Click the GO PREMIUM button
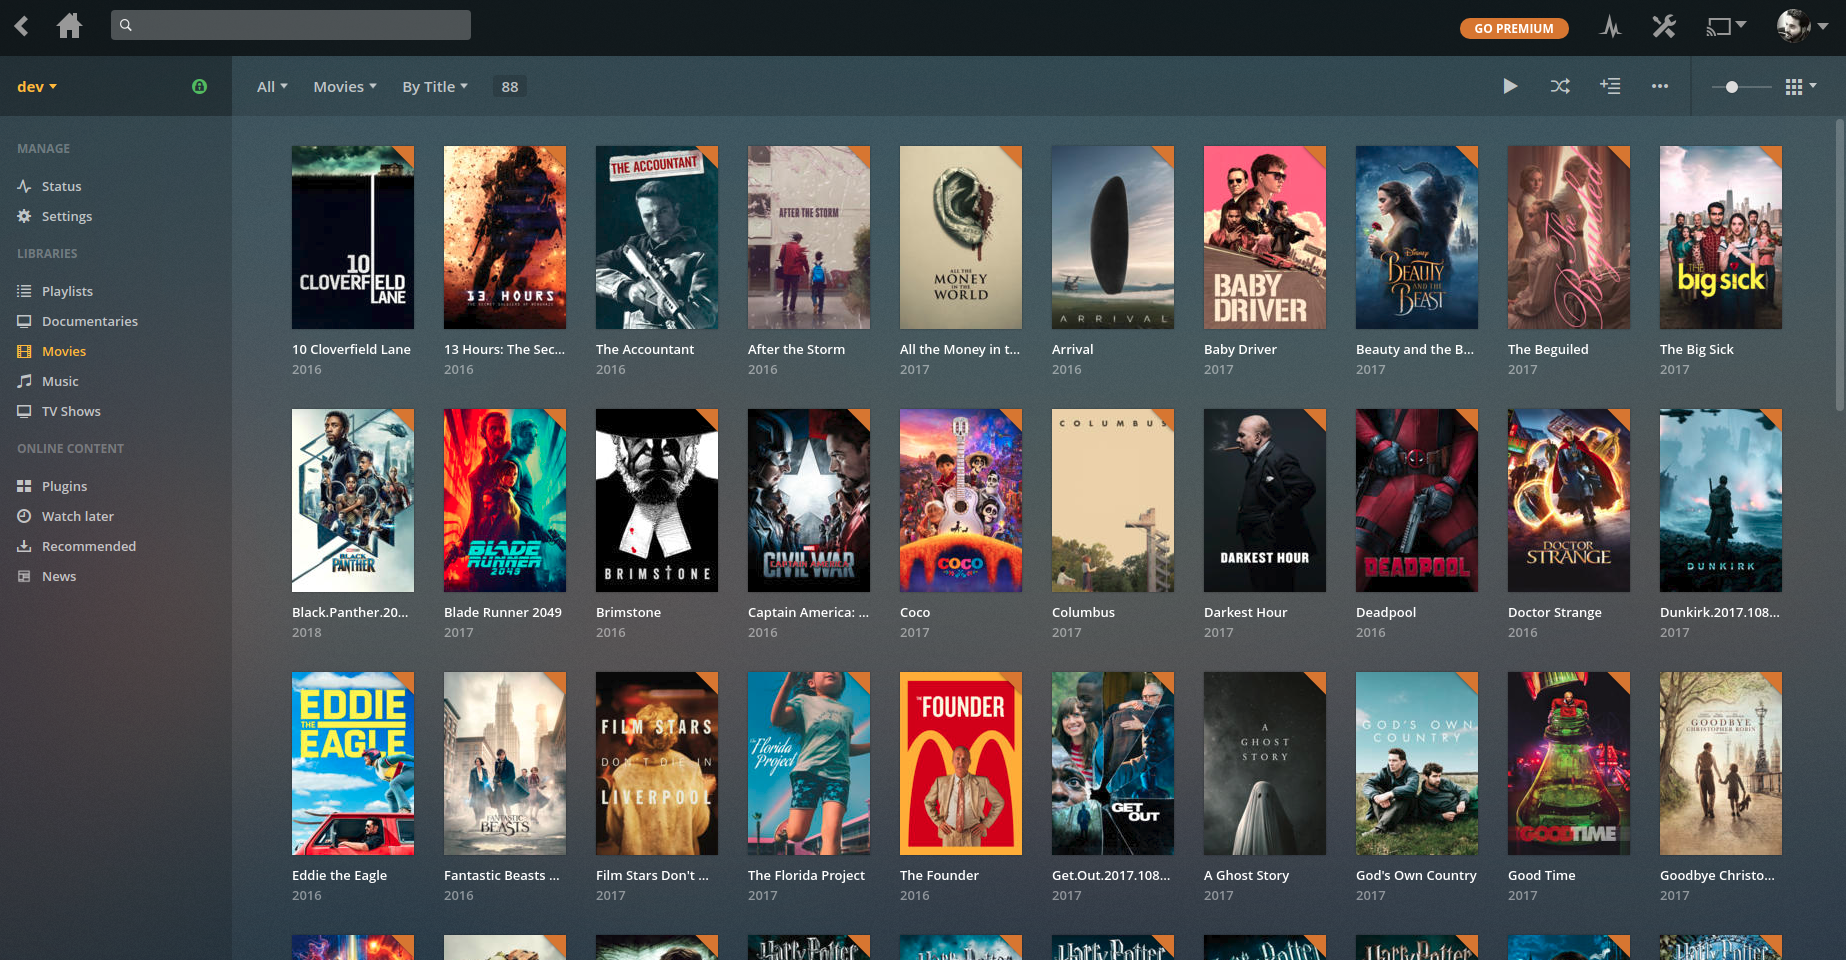1846x960 pixels. (x=1514, y=28)
